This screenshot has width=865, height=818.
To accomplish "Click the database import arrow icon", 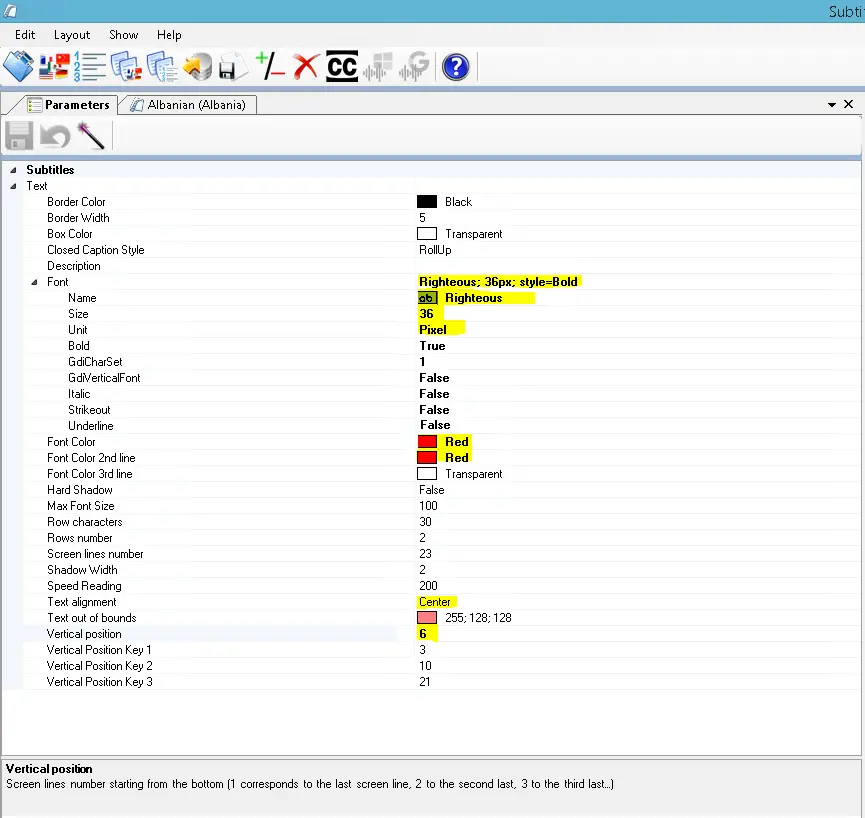I will (x=197, y=67).
